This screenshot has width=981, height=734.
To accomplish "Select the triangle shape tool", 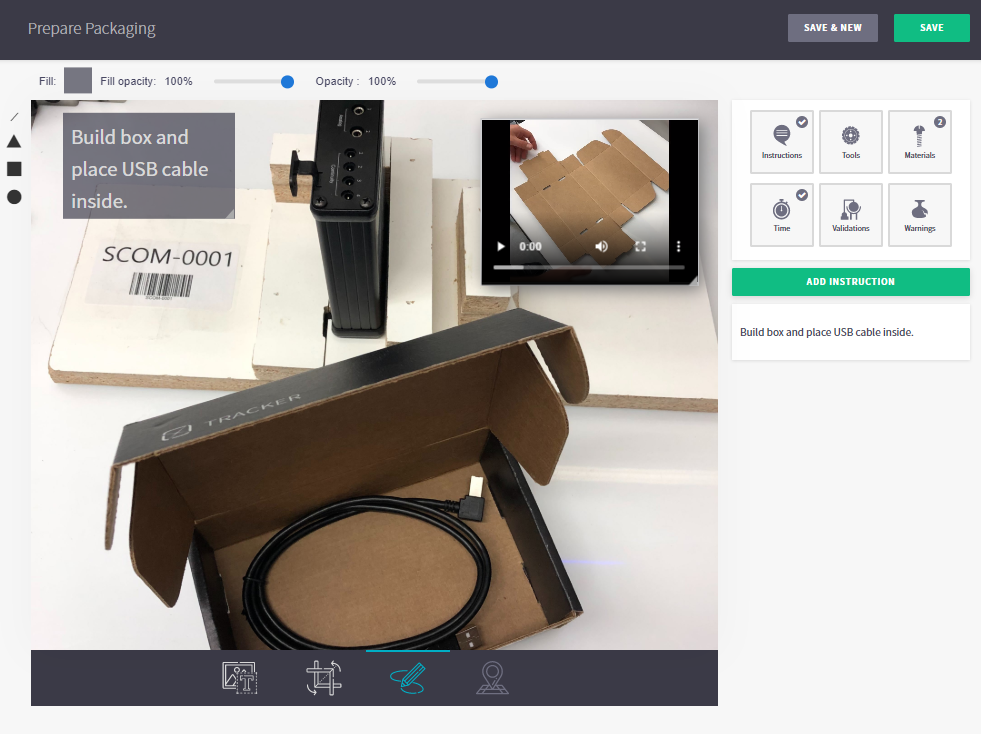I will (13, 141).
